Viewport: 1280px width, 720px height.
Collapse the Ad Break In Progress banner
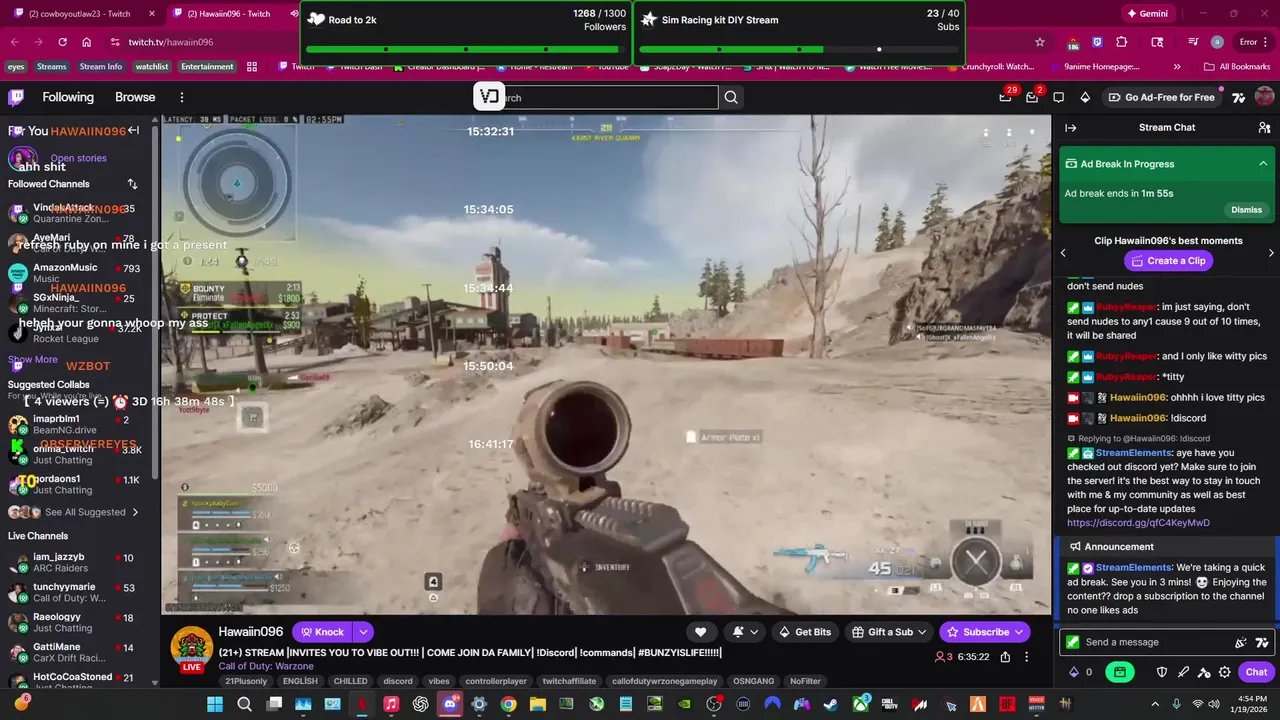[1263, 164]
